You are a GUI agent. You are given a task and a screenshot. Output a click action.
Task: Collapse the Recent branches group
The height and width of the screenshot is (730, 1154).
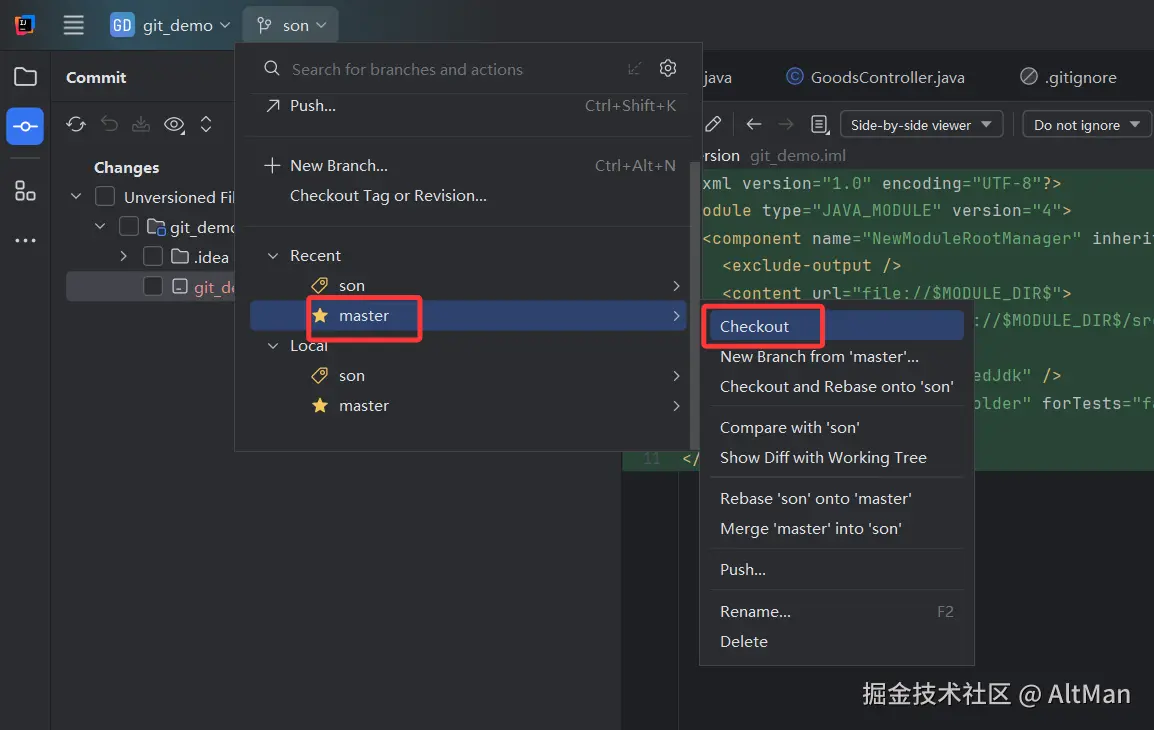[x=273, y=255]
